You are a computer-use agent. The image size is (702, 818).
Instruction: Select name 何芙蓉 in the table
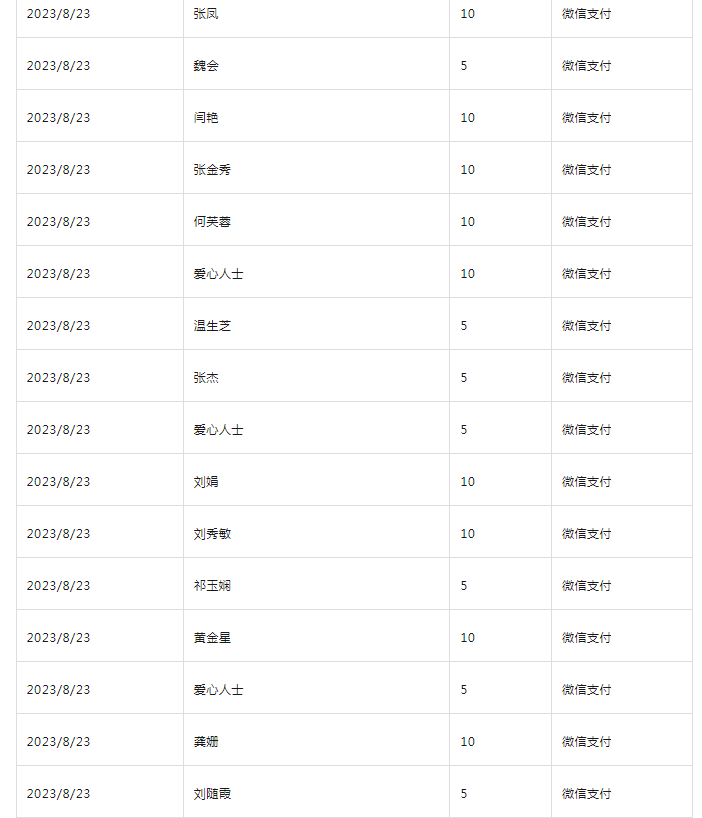(212, 222)
